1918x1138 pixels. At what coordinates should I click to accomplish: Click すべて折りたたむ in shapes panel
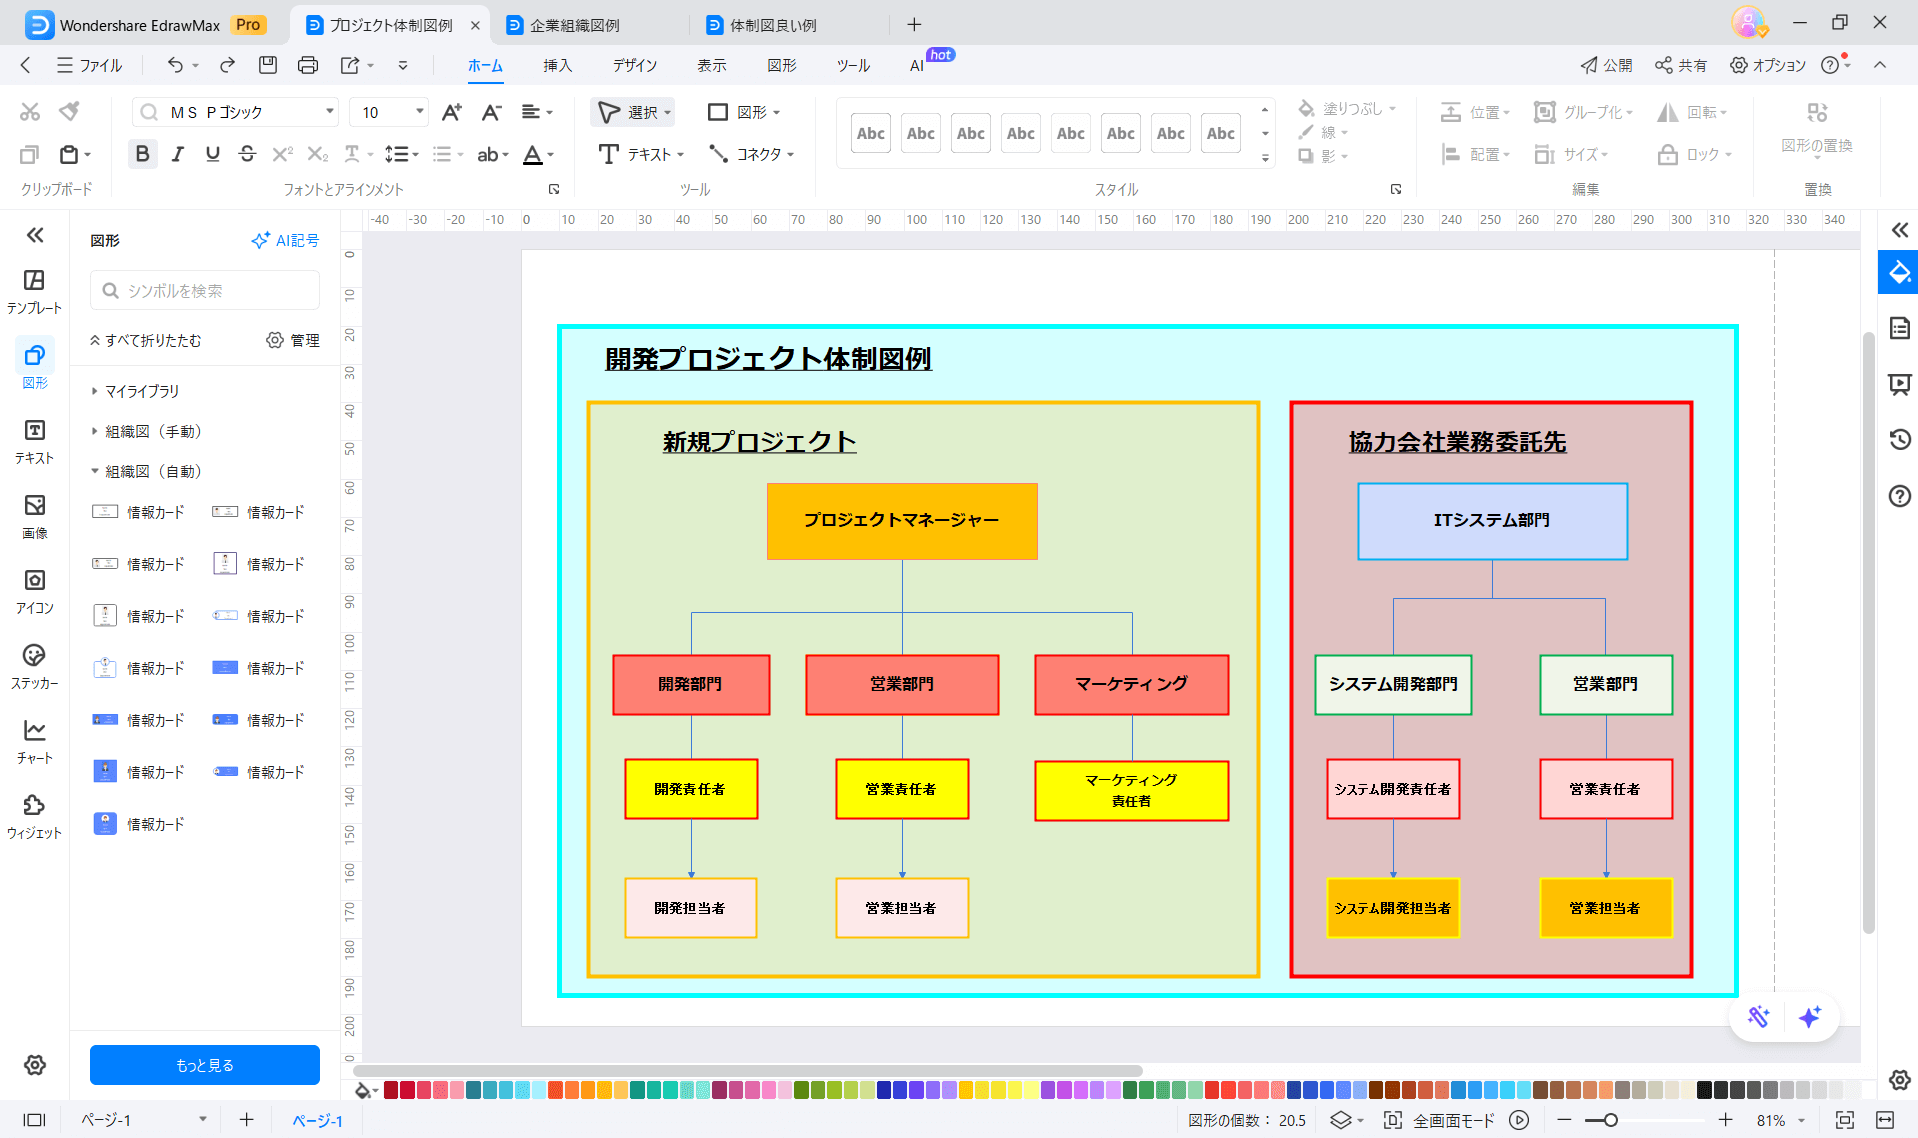[145, 340]
